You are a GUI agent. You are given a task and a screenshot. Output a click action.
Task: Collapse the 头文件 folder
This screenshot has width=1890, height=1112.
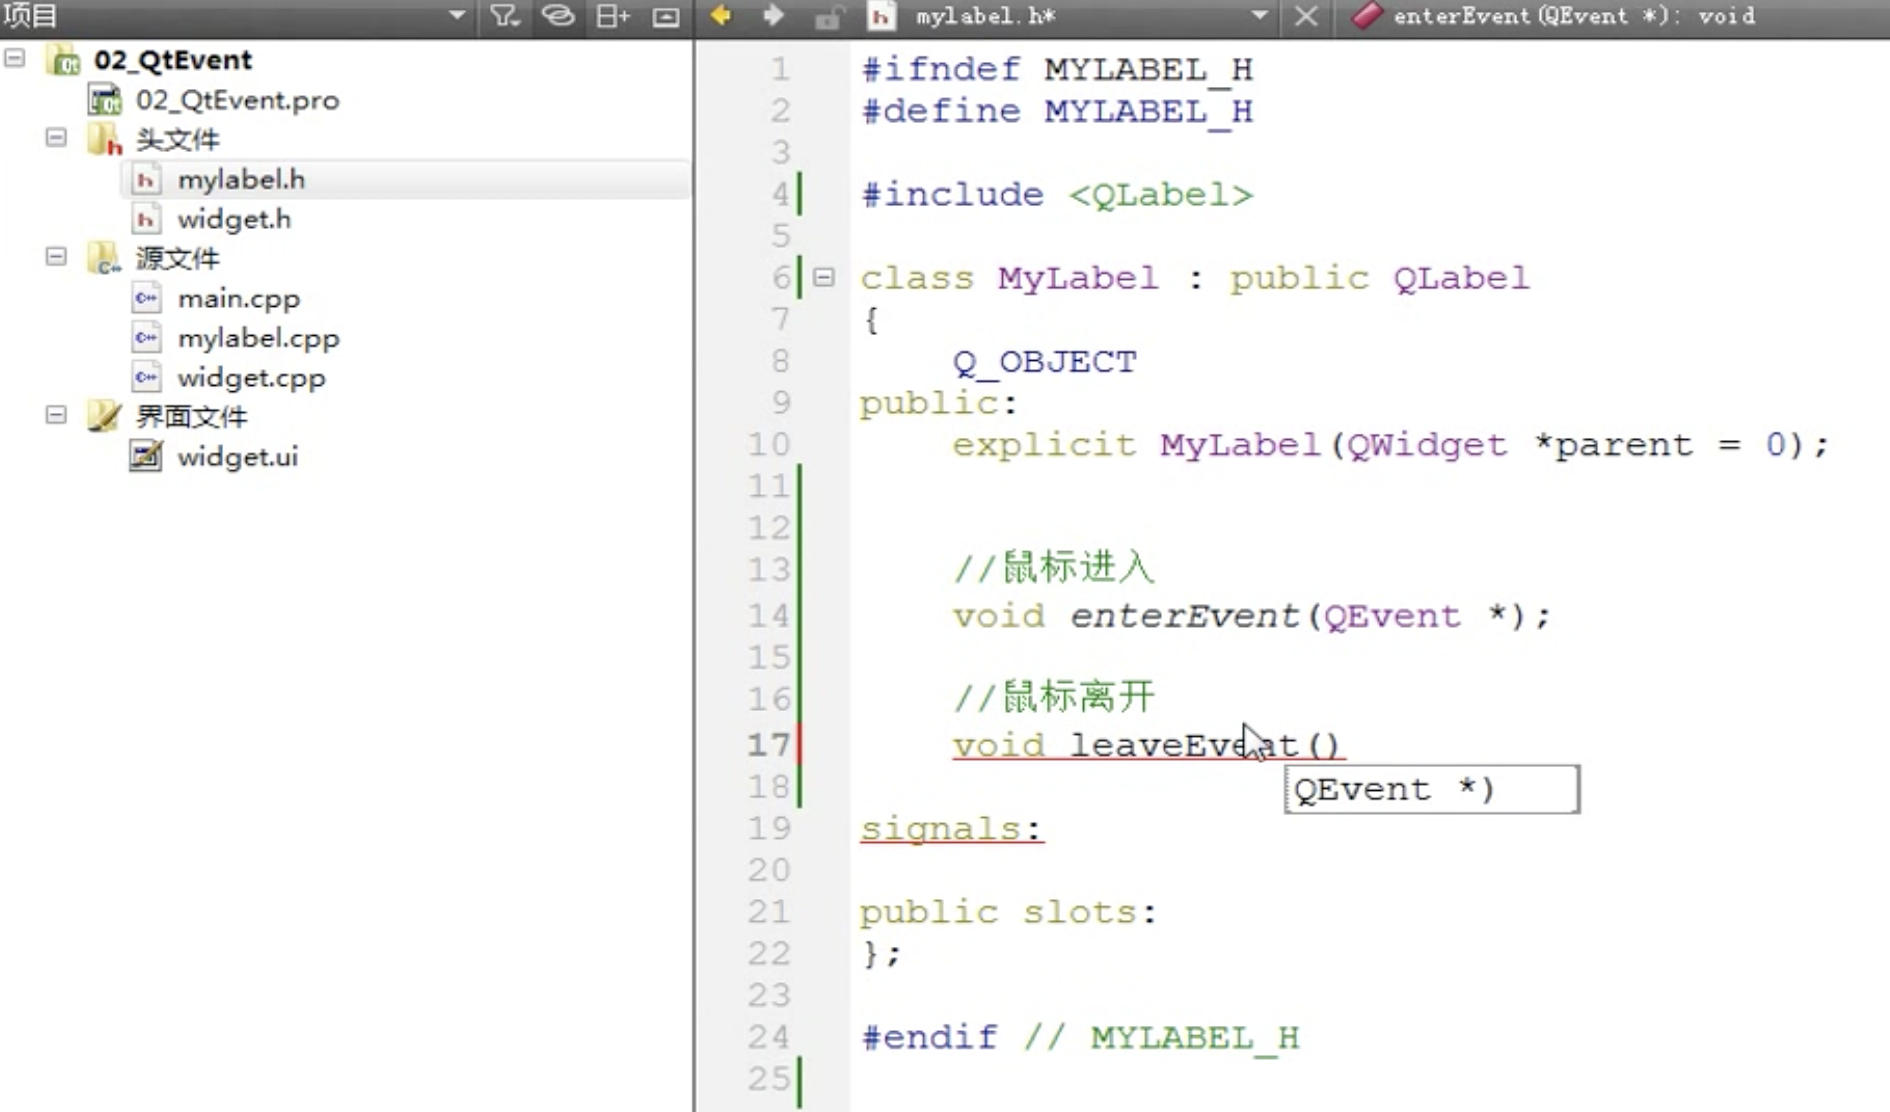pyautogui.click(x=56, y=138)
